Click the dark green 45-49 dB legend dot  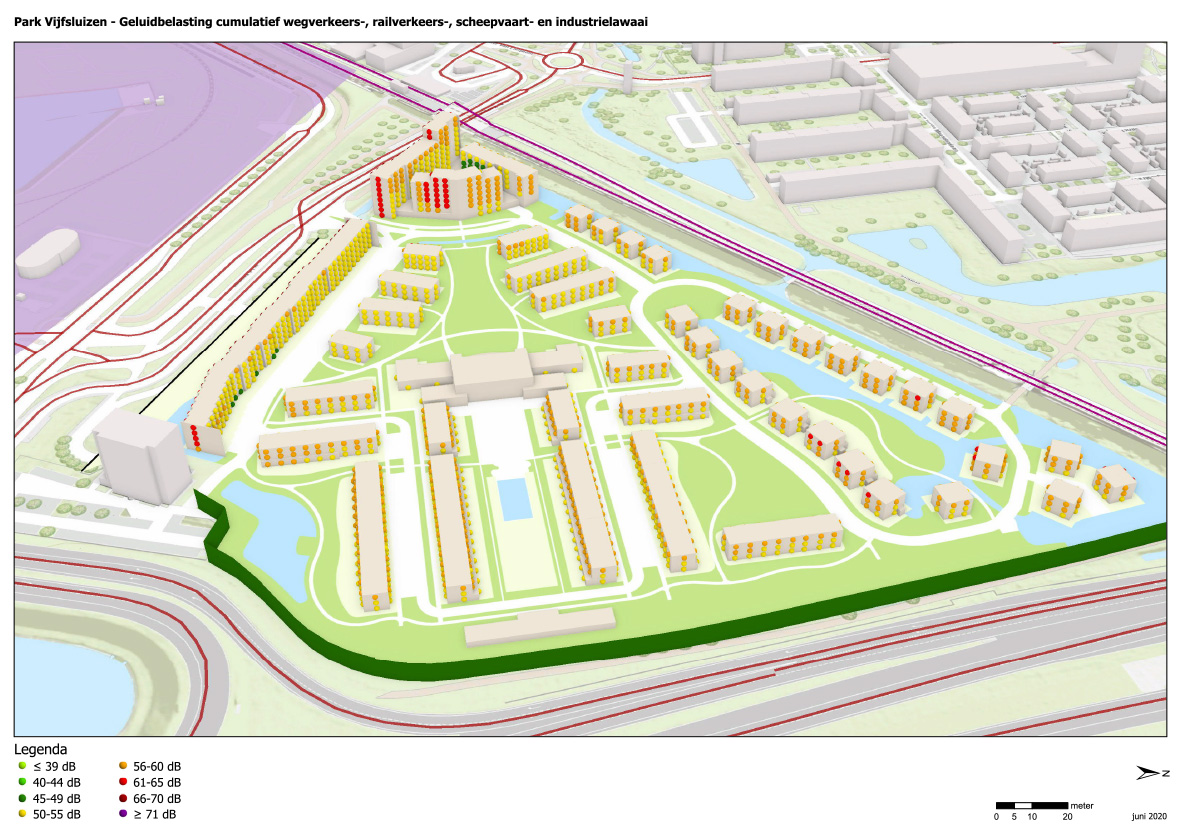tap(23, 798)
